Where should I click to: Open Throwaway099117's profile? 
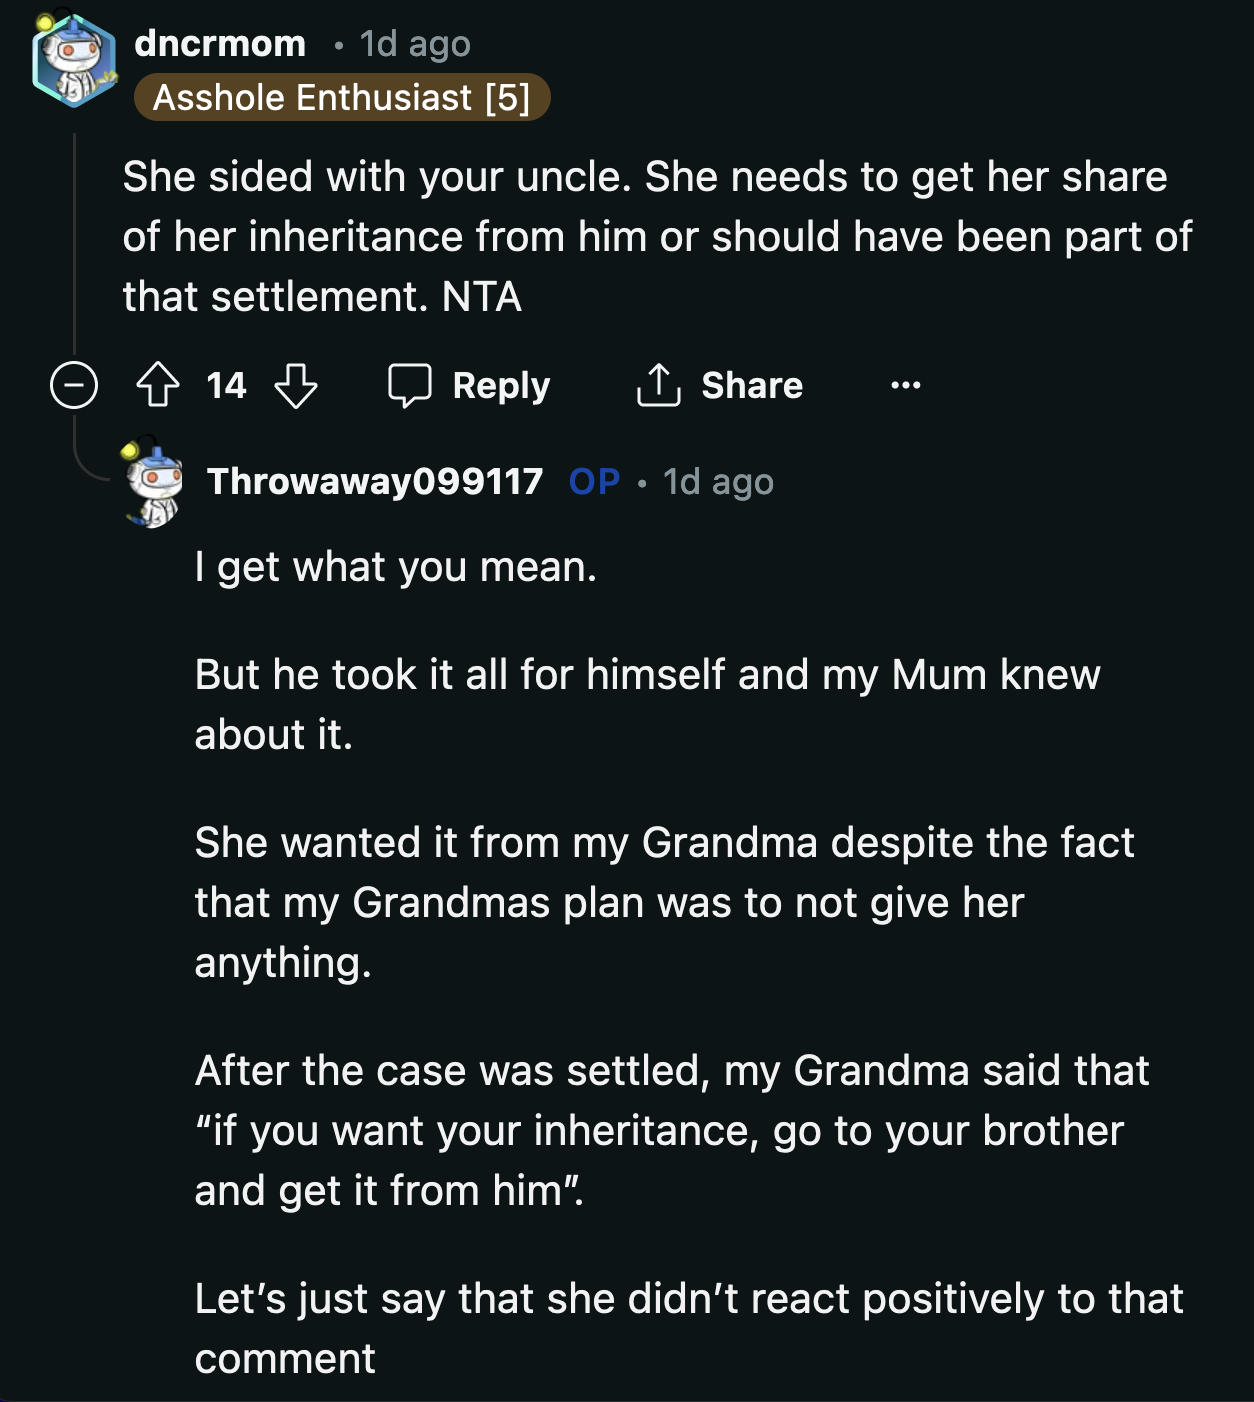[x=378, y=482]
